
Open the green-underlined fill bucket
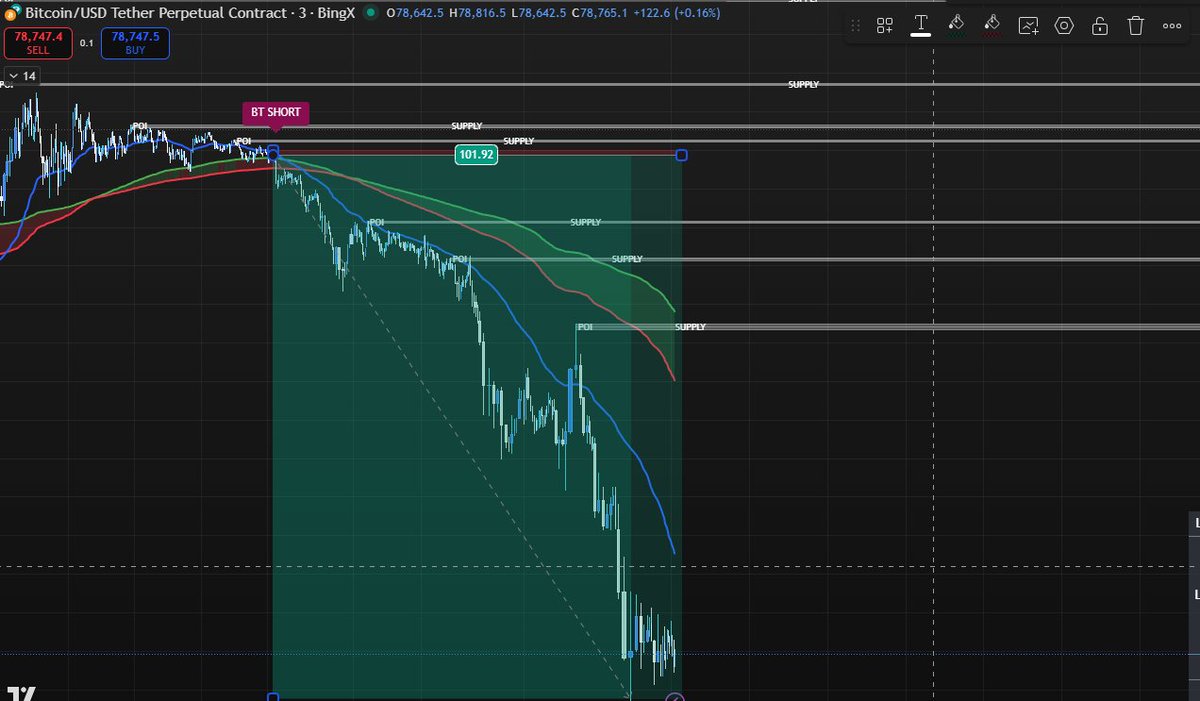pos(956,25)
